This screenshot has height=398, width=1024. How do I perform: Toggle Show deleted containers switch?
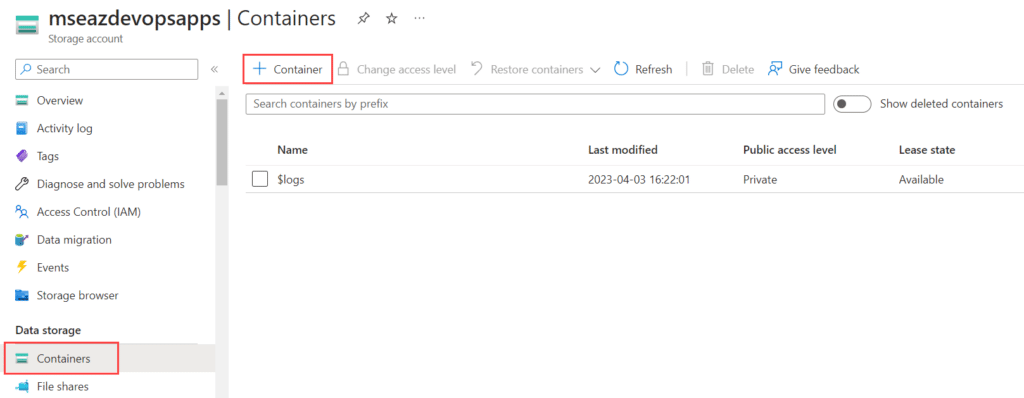pos(852,104)
